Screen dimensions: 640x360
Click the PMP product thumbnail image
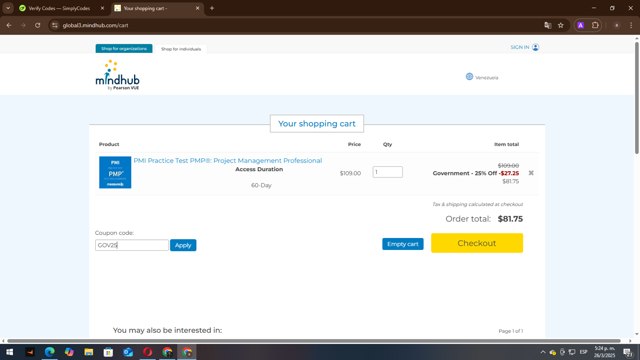(115, 172)
